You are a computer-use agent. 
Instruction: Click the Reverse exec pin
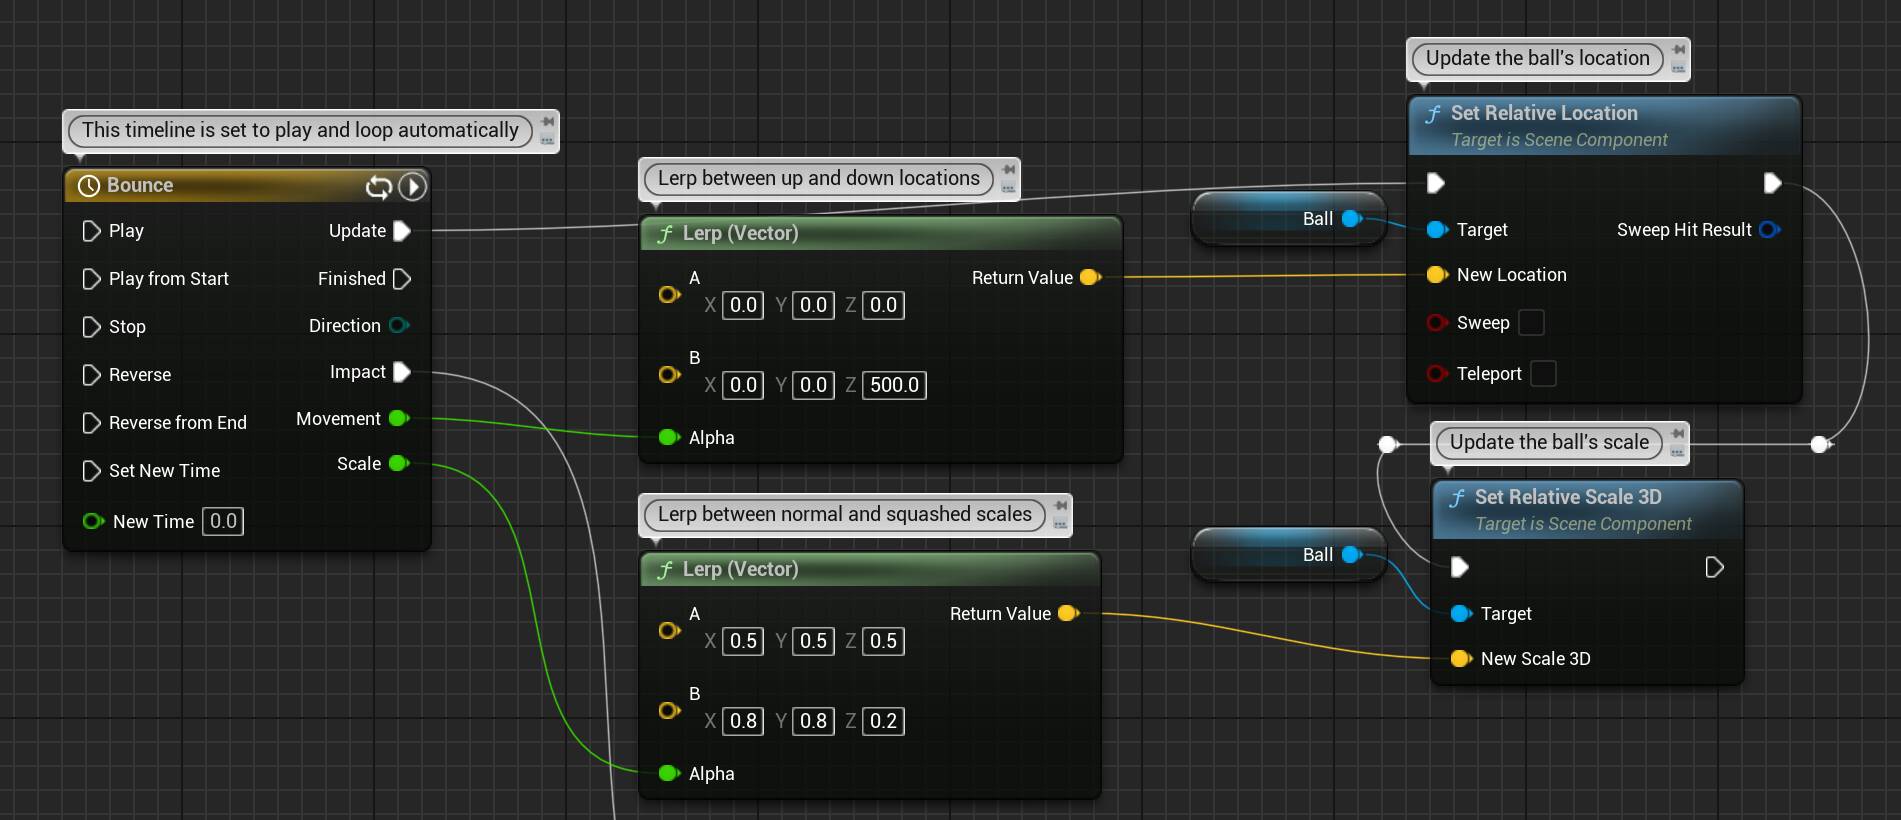[x=91, y=375]
